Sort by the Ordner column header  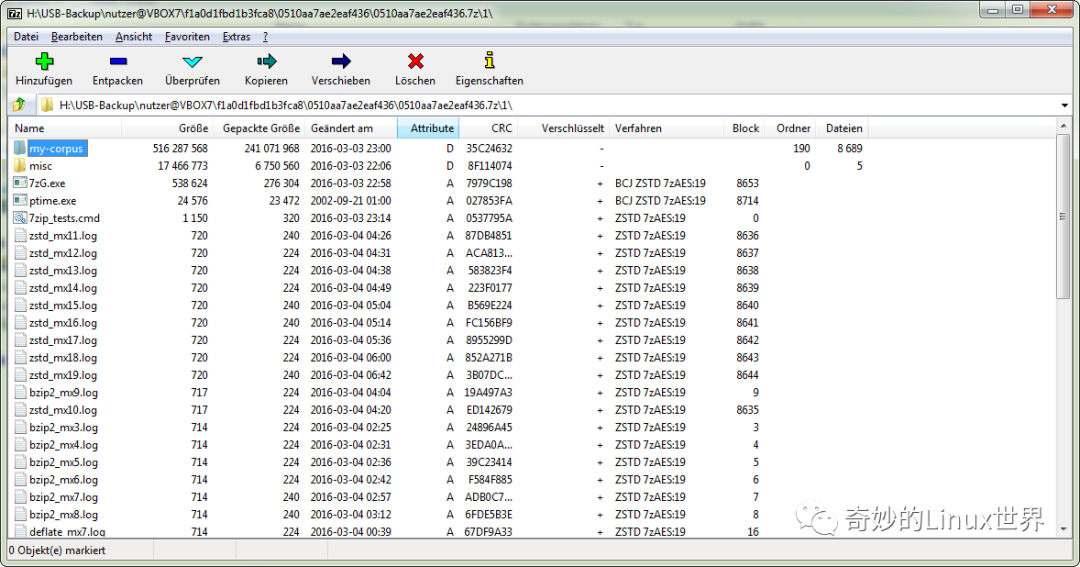coord(790,128)
